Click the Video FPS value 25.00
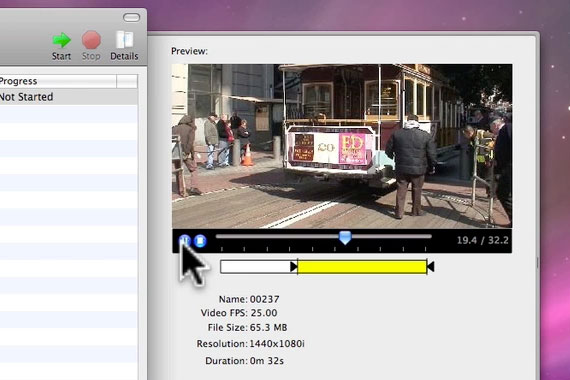570x380 pixels. point(264,313)
